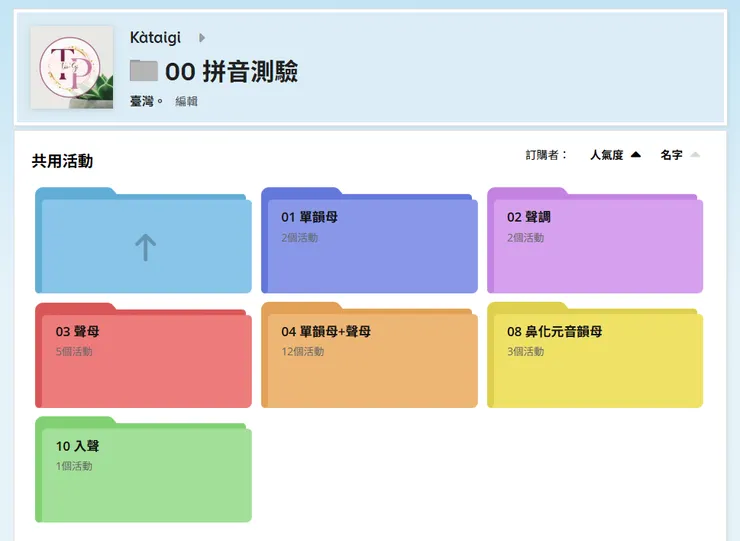Open the 10 入聲 green folder
This screenshot has width=740, height=541.
click(x=144, y=475)
